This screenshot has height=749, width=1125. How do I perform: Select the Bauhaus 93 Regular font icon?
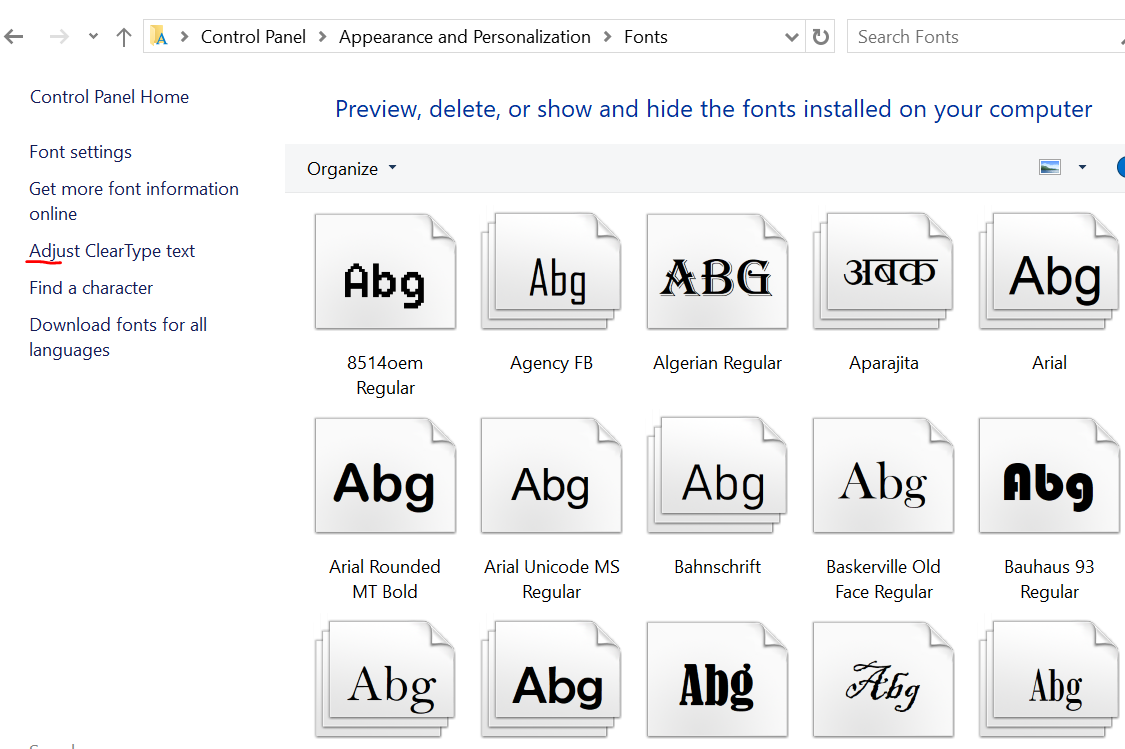click(1049, 478)
